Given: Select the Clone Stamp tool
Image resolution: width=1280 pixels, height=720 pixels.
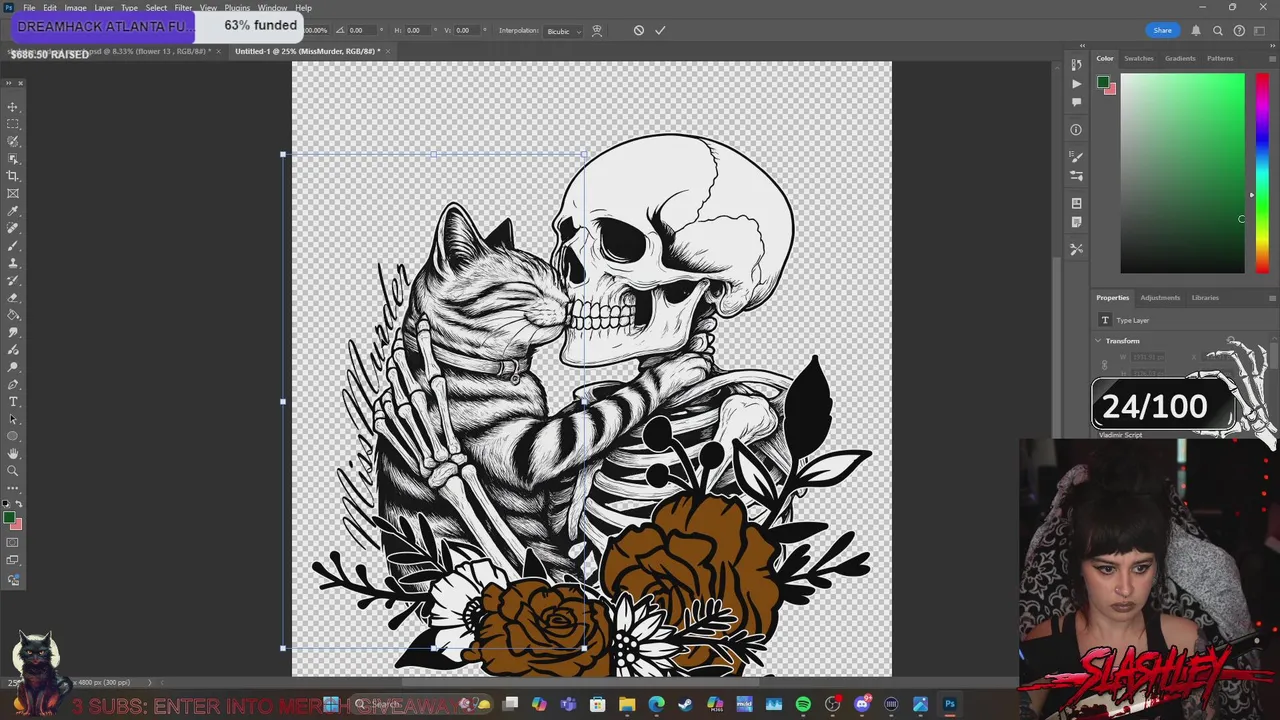Looking at the screenshot, I should point(13,263).
